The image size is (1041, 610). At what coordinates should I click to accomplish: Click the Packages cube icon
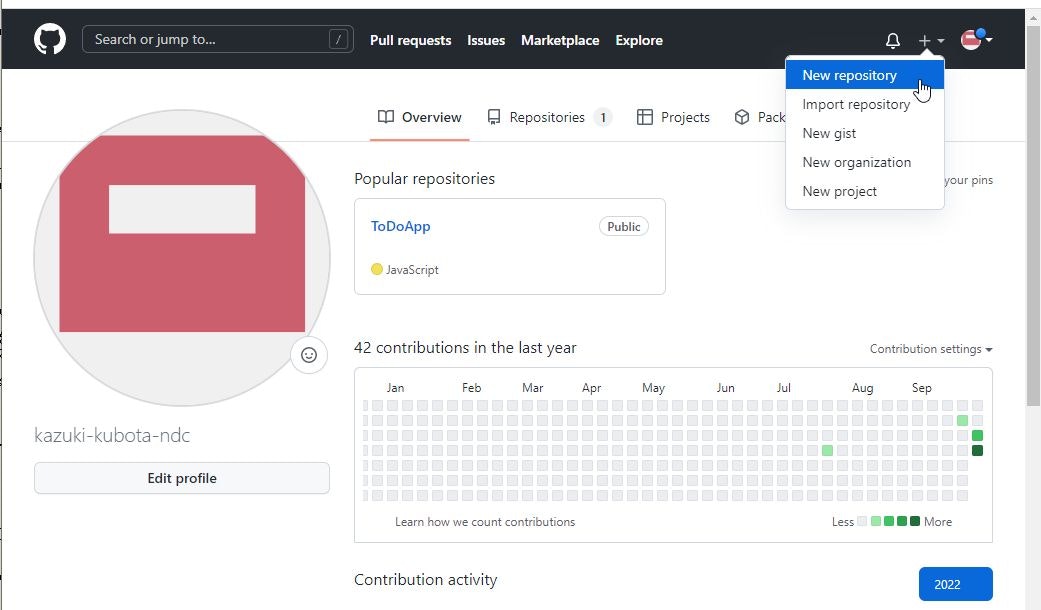[x=742, y=117]
